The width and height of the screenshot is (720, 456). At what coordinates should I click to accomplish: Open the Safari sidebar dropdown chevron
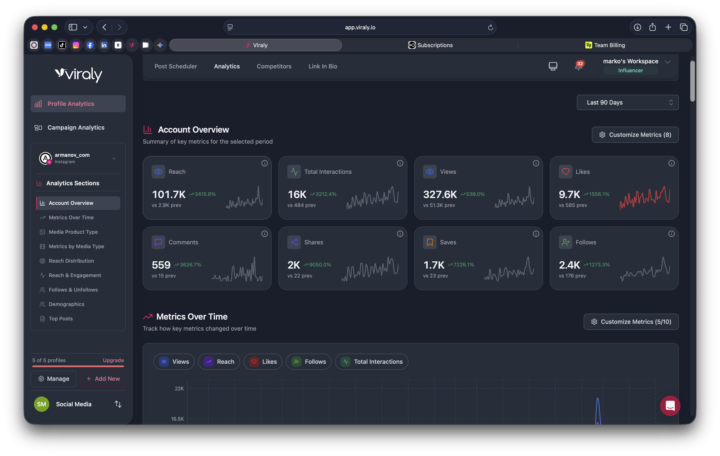click(85, 27)
